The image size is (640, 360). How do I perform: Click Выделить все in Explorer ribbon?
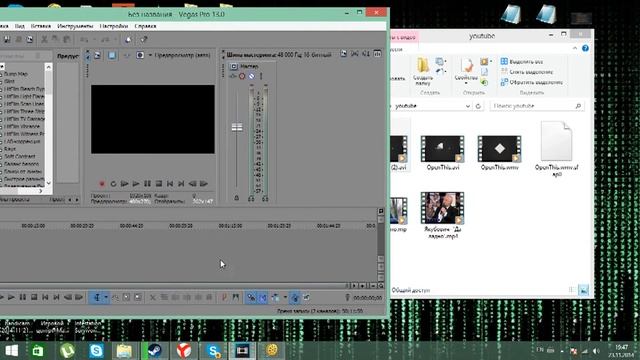tap(522, 62)
